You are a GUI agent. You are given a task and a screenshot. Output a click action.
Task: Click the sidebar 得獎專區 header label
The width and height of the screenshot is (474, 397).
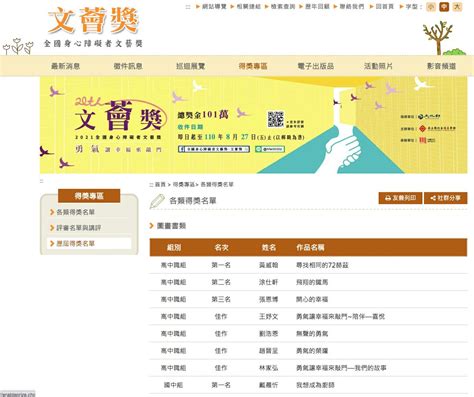pyautogui.click(x=89, y=196)
